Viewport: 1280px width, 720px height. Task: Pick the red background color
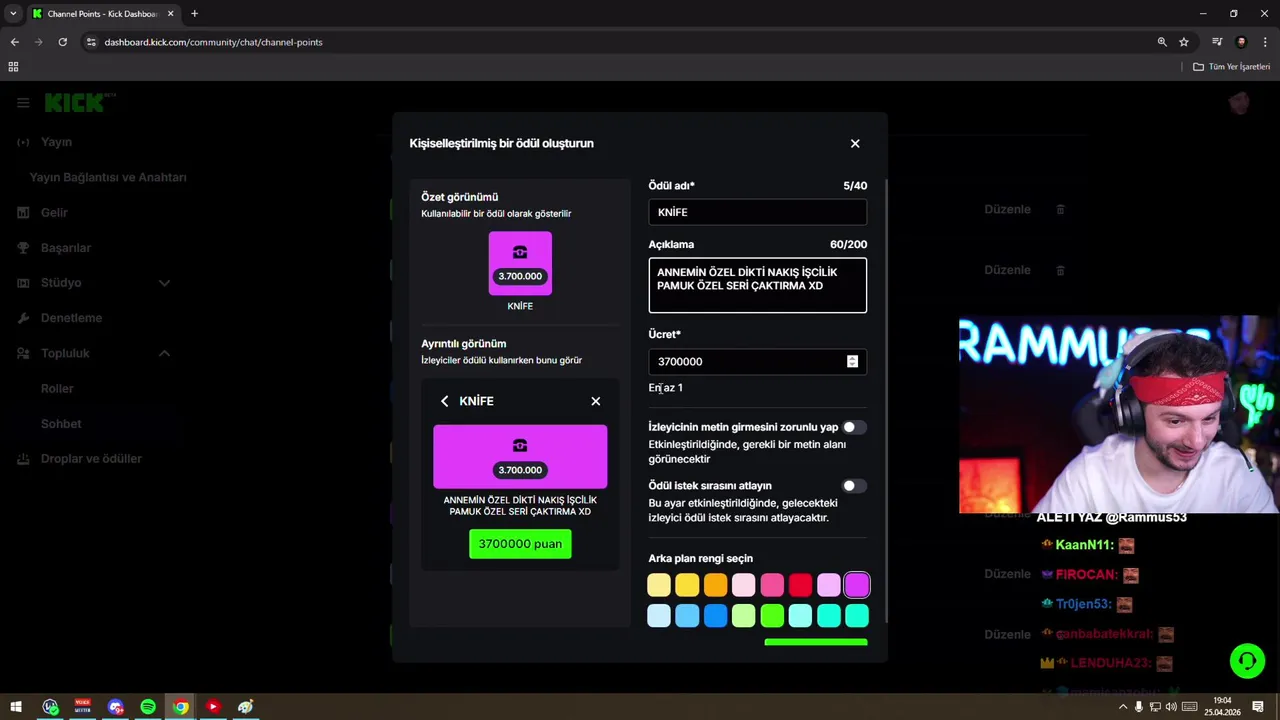click(800, 585)
